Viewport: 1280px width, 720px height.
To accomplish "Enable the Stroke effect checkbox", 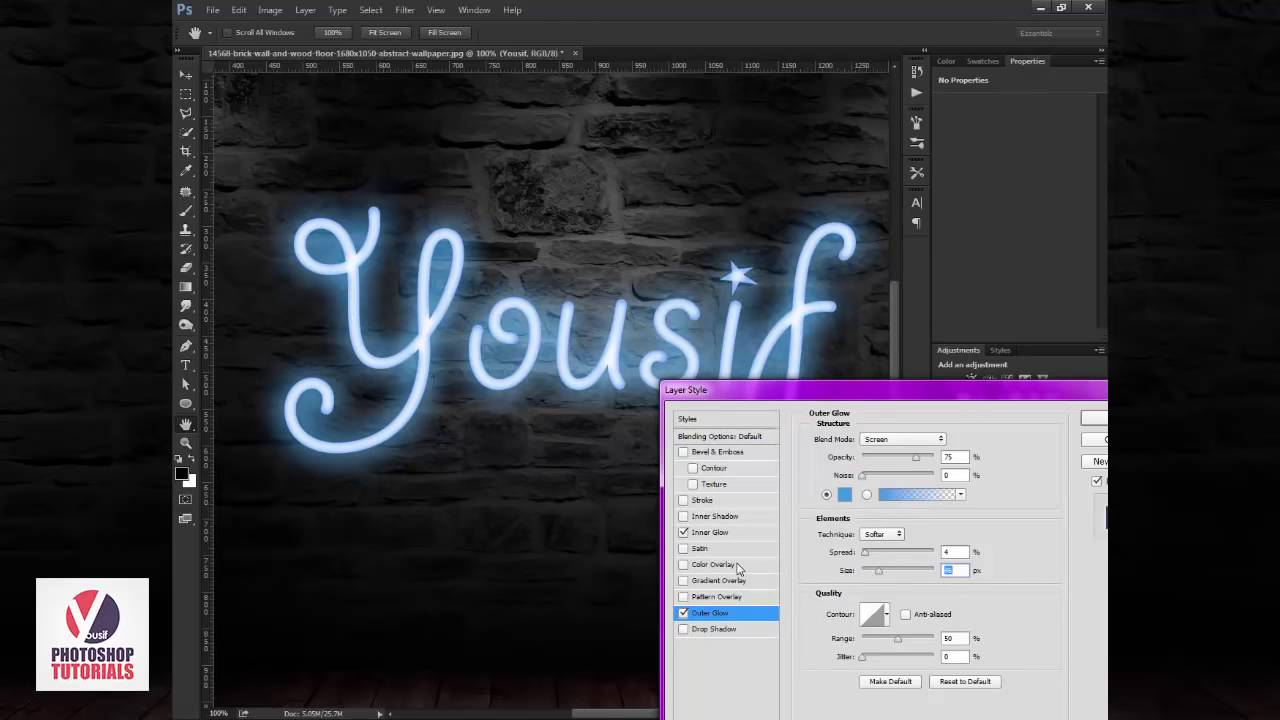I will coord(683,500).
